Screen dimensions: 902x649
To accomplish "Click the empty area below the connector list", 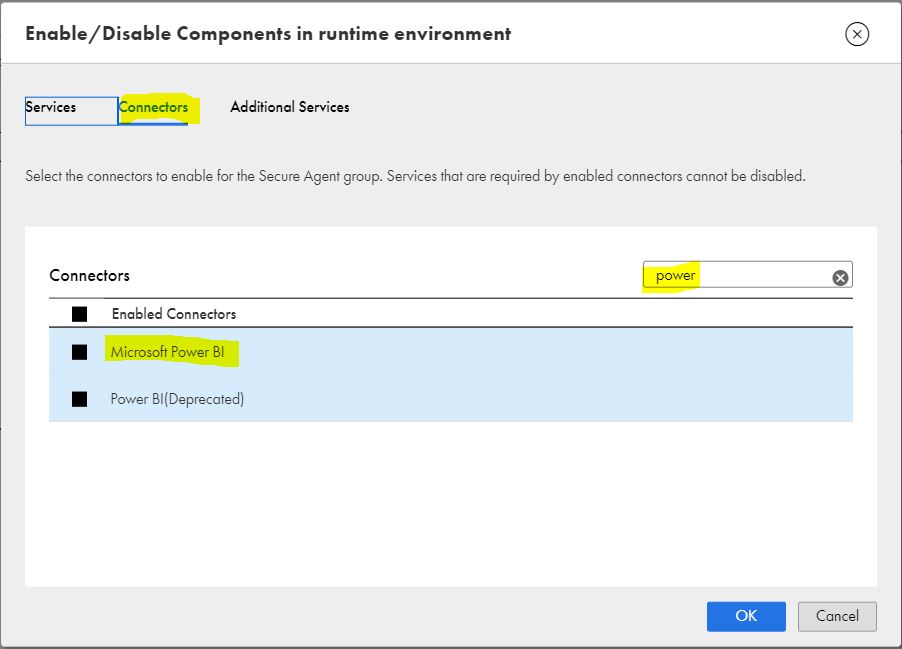I will click(450, 503).
